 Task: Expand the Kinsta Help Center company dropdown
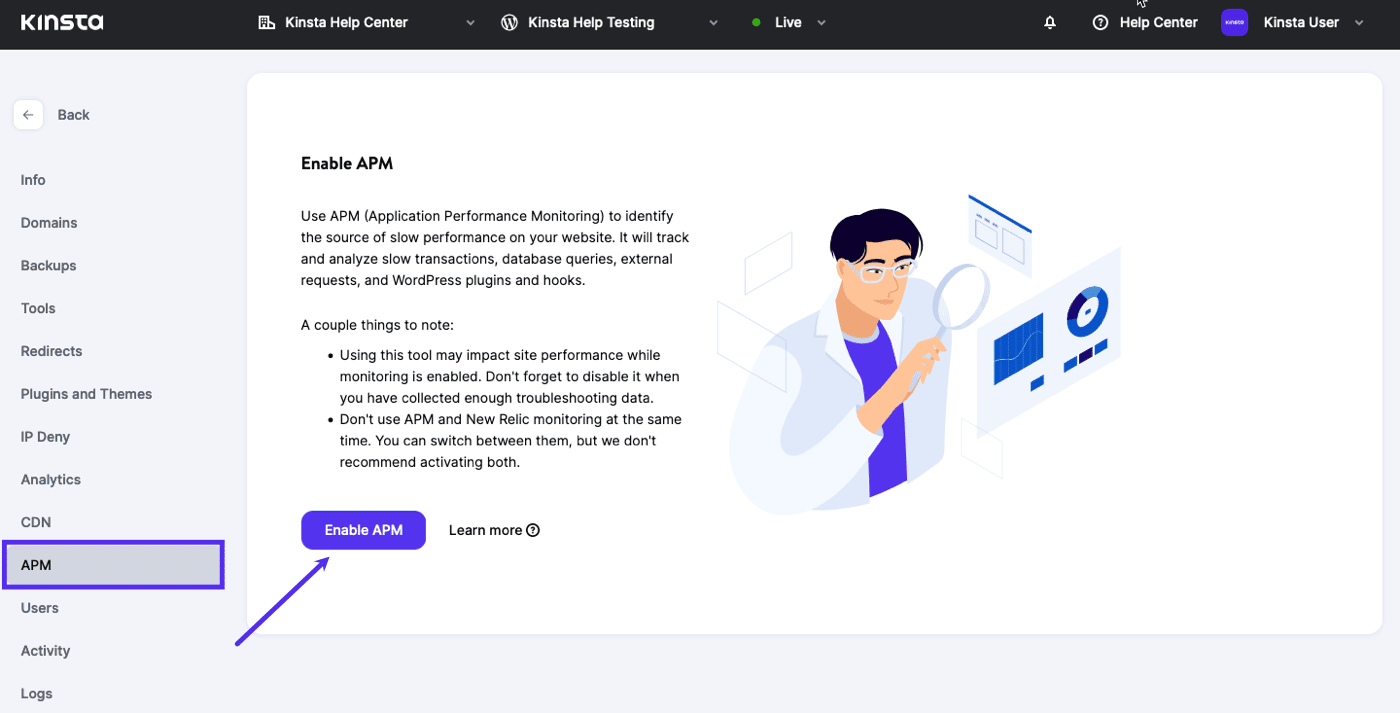coord(470,23)
